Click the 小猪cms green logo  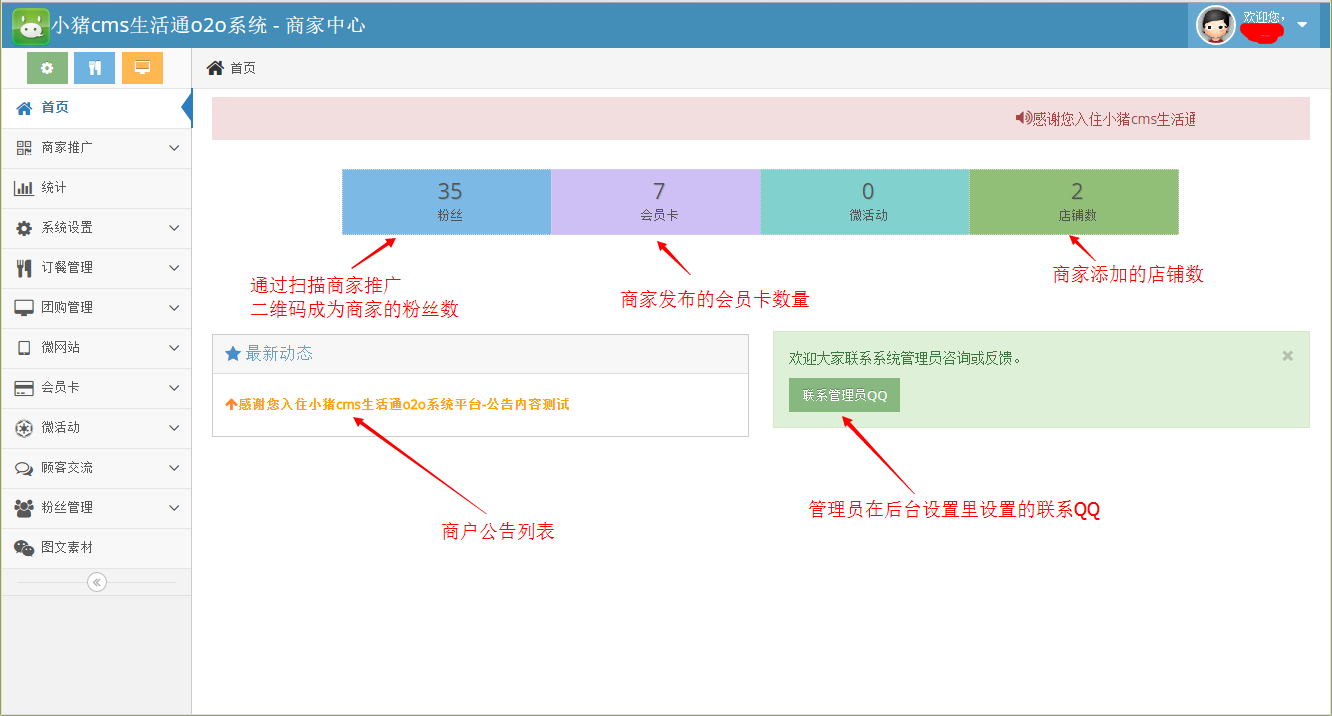[31, 25]
